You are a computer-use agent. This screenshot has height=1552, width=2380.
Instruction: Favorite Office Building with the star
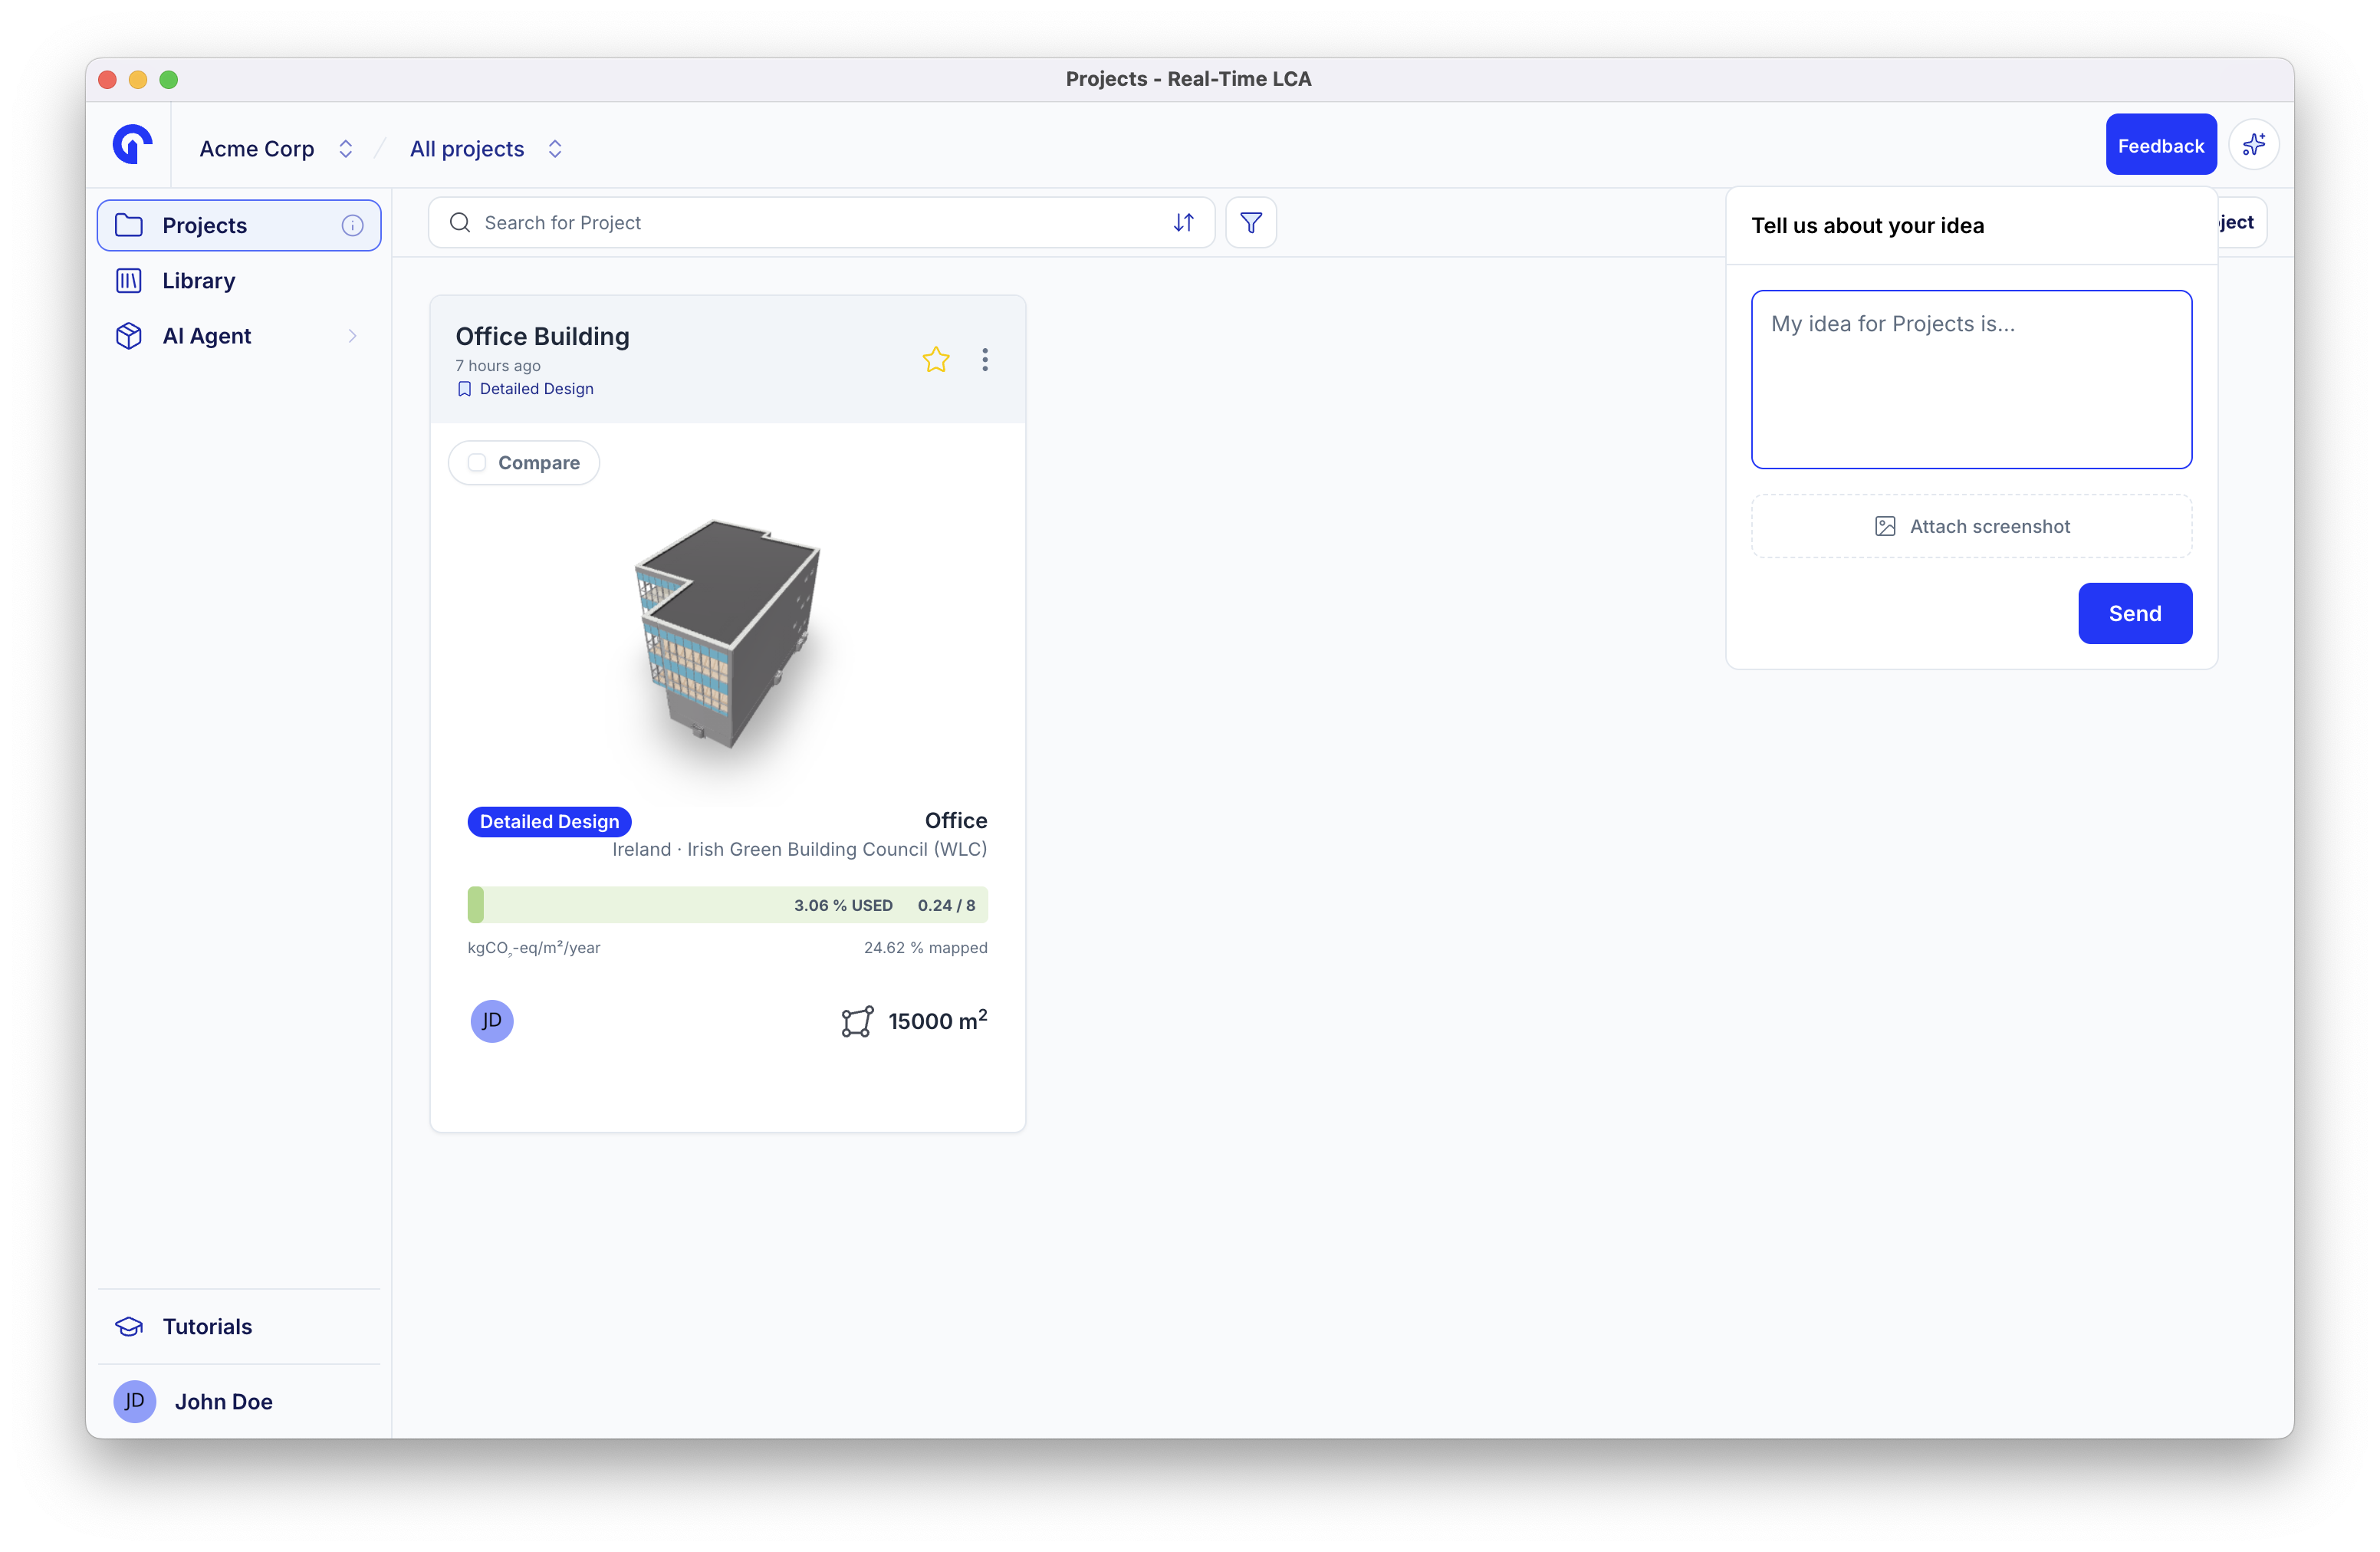pyautogui.click(x=936, y=359)
